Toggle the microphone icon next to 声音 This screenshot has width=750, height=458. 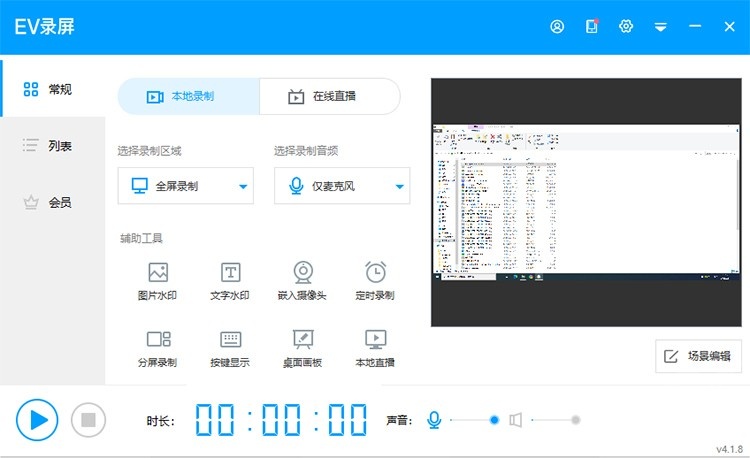(x=434, y=420)
